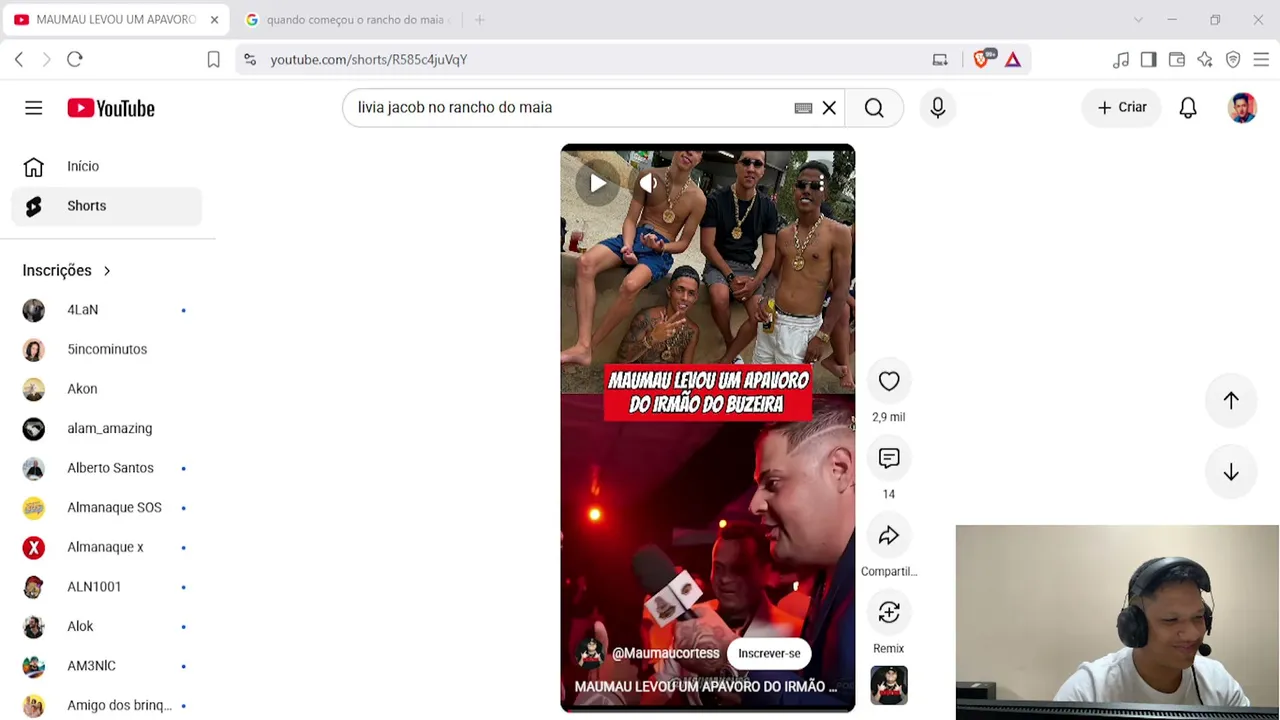This screenshot has width=1280, height=720.
Task: Open Início in the sidebar
Action: point(107,166)
